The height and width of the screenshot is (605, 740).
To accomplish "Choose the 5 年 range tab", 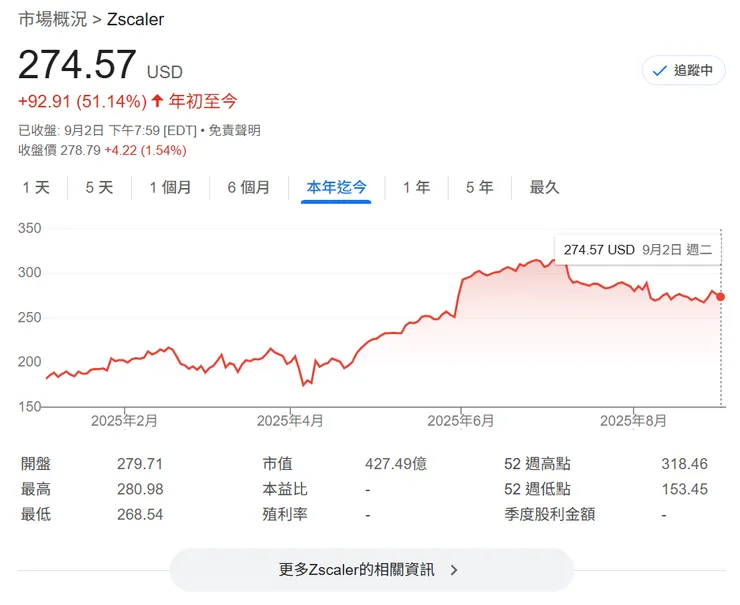I will coord(479,187).
